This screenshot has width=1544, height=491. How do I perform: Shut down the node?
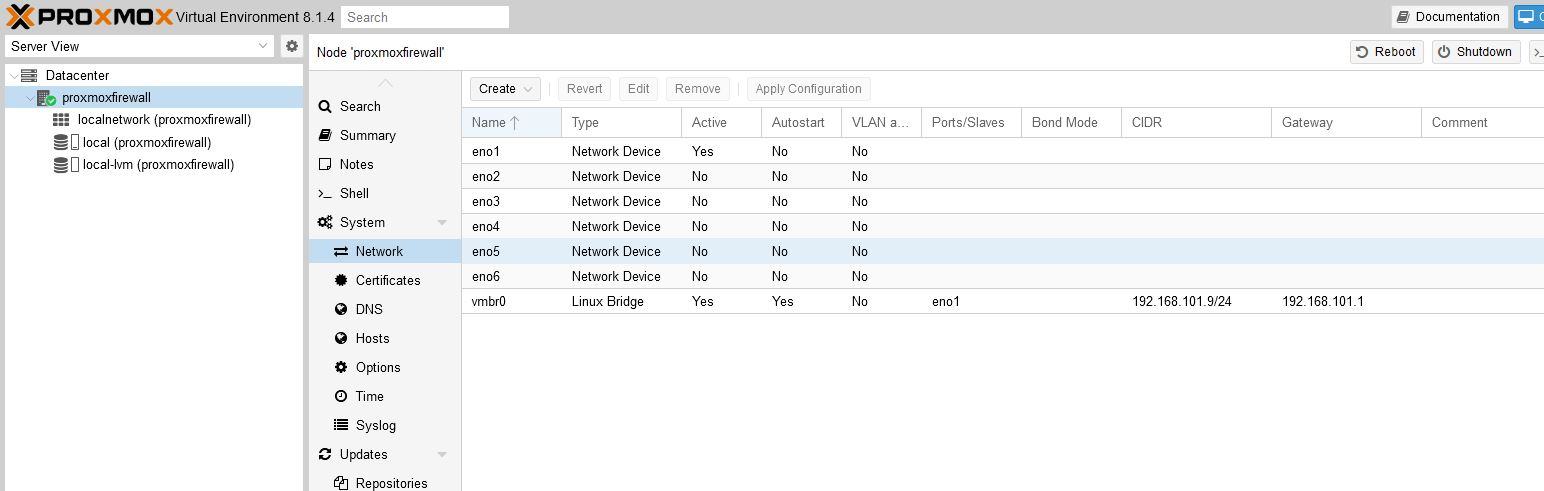point(1476,52)
